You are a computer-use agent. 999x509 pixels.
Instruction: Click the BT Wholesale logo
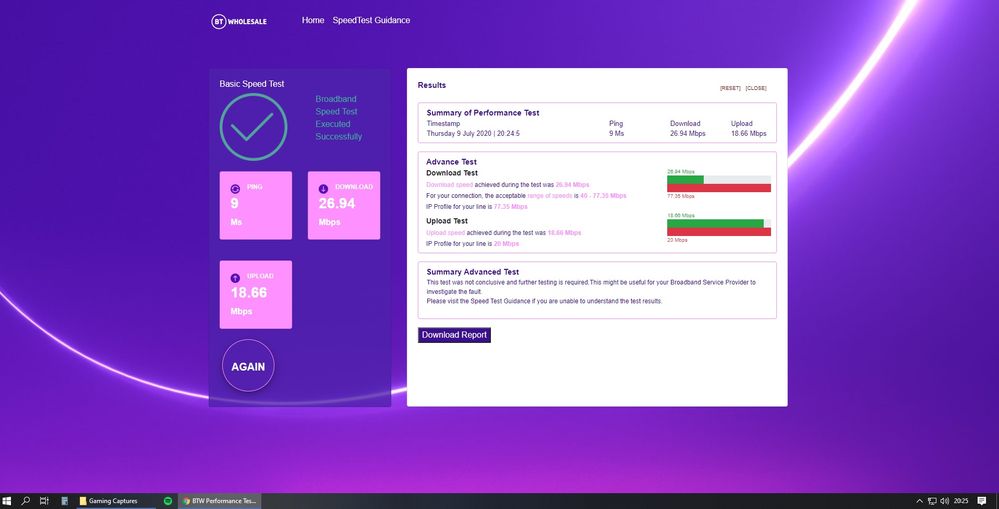click(x=241, y=20)
